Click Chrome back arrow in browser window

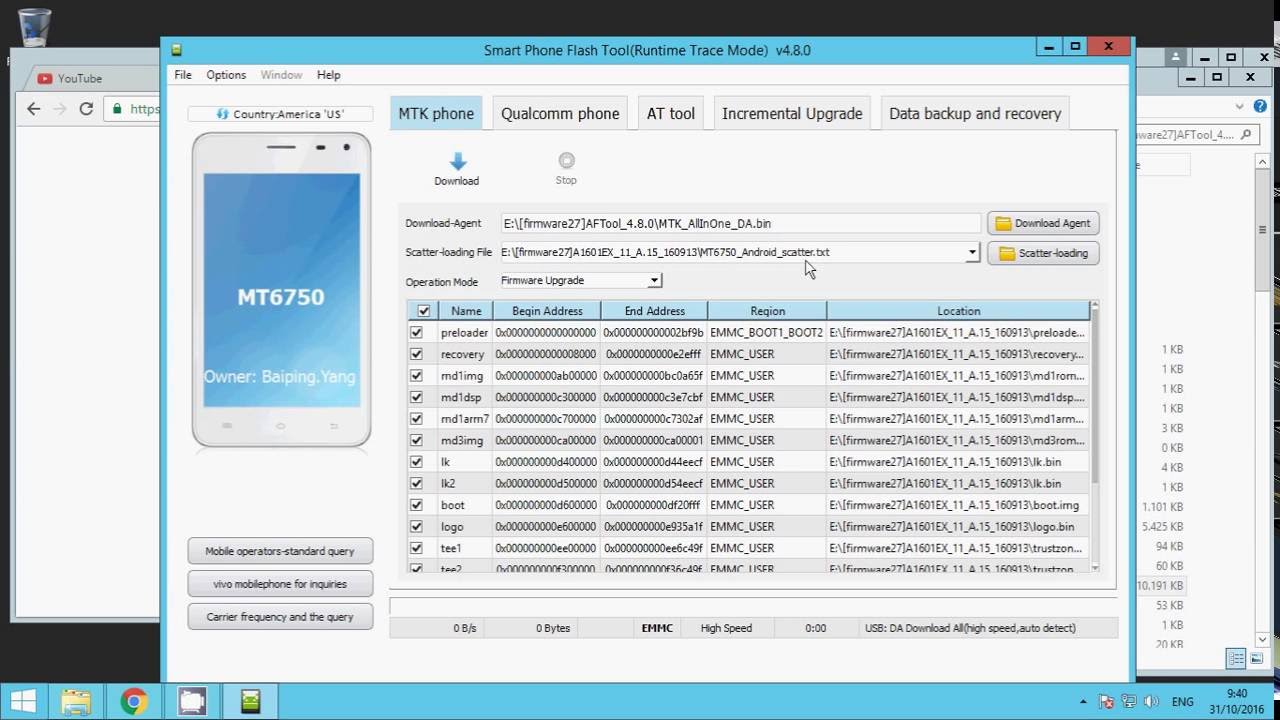pos(34,109)
